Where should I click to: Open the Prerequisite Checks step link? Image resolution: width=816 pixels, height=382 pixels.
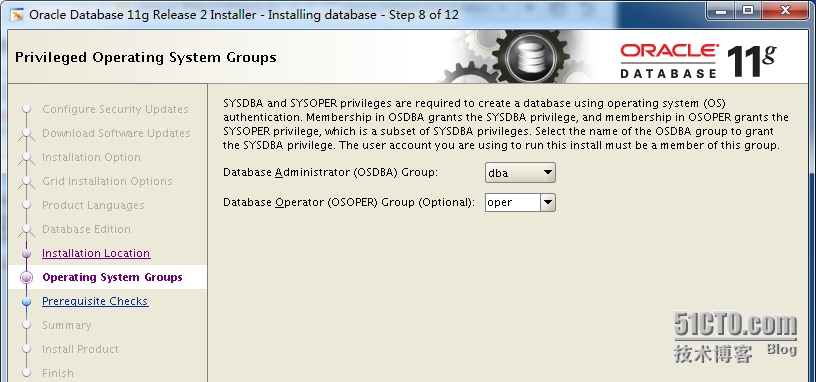pos(95,301)
